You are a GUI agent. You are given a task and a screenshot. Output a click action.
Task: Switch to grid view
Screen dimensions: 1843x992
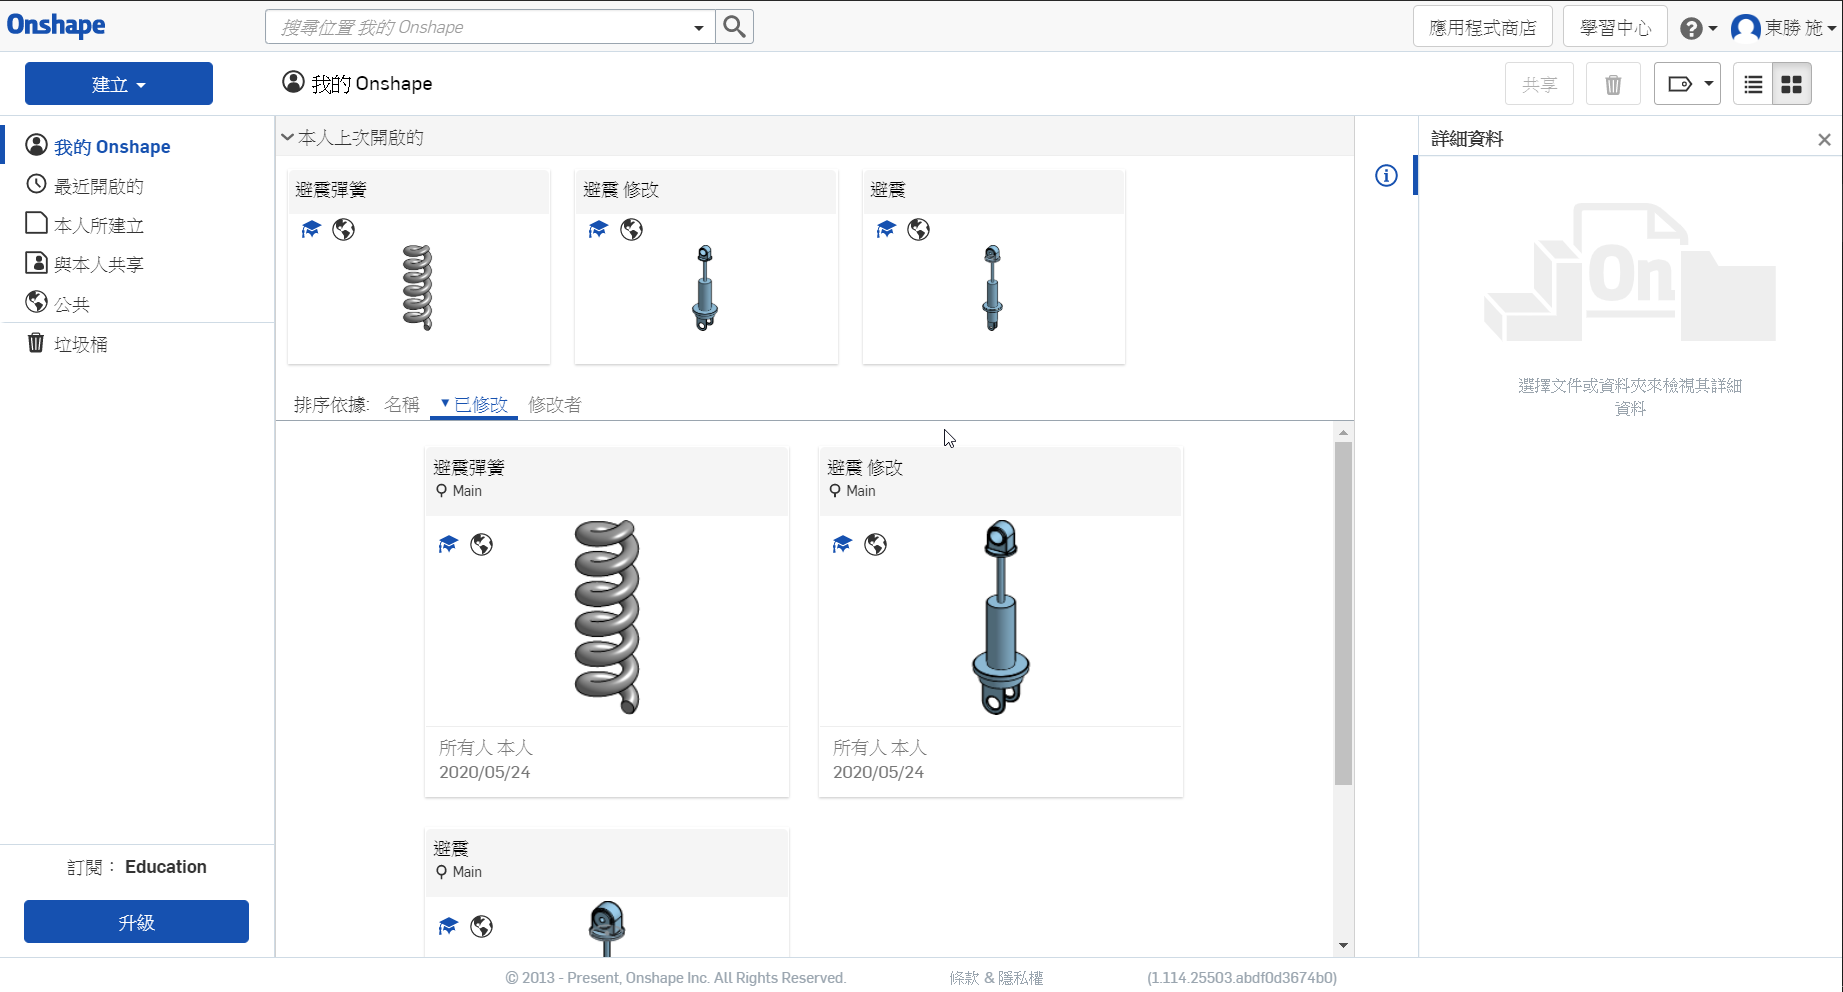[1791, 85]
